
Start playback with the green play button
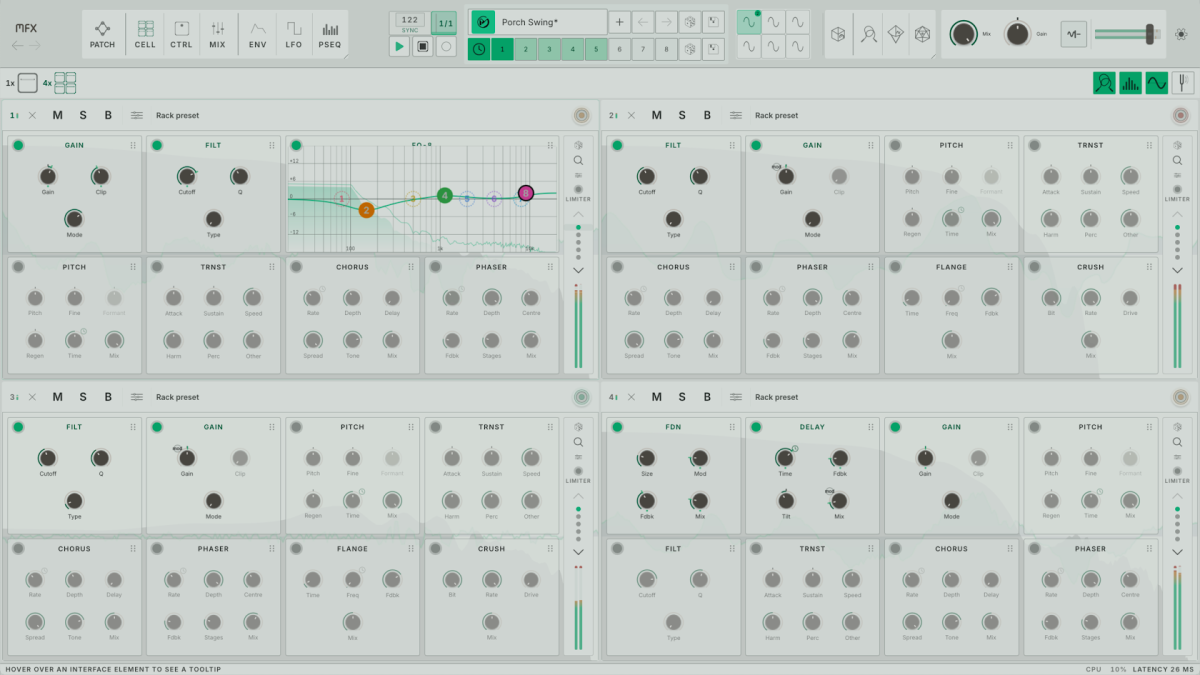pyautogui.click(x=400, y=47)
